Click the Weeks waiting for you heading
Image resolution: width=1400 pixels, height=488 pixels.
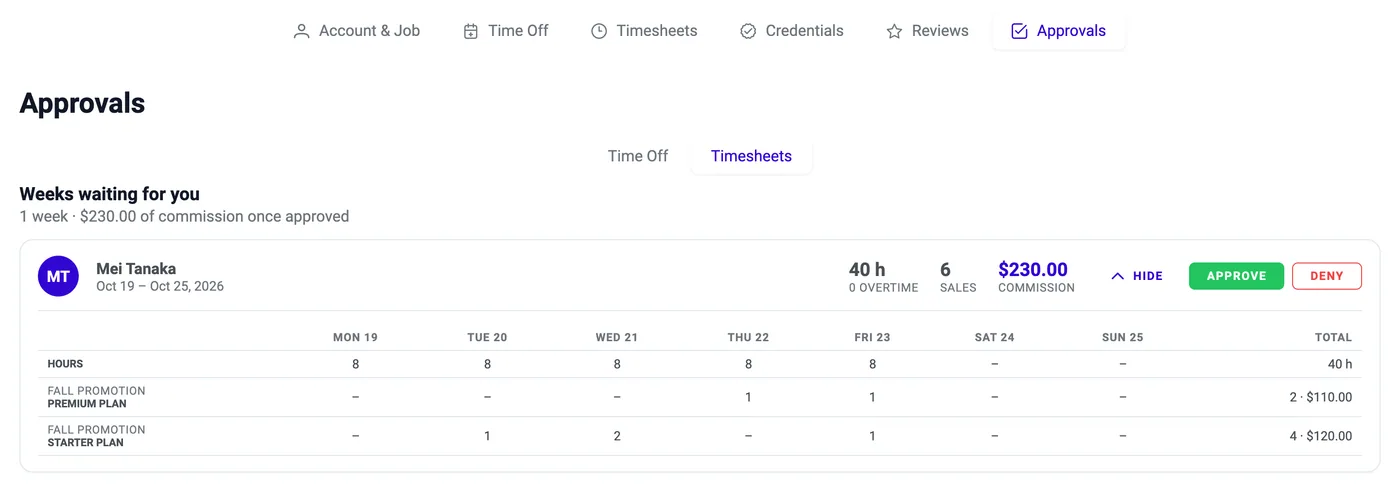[110, 194]
